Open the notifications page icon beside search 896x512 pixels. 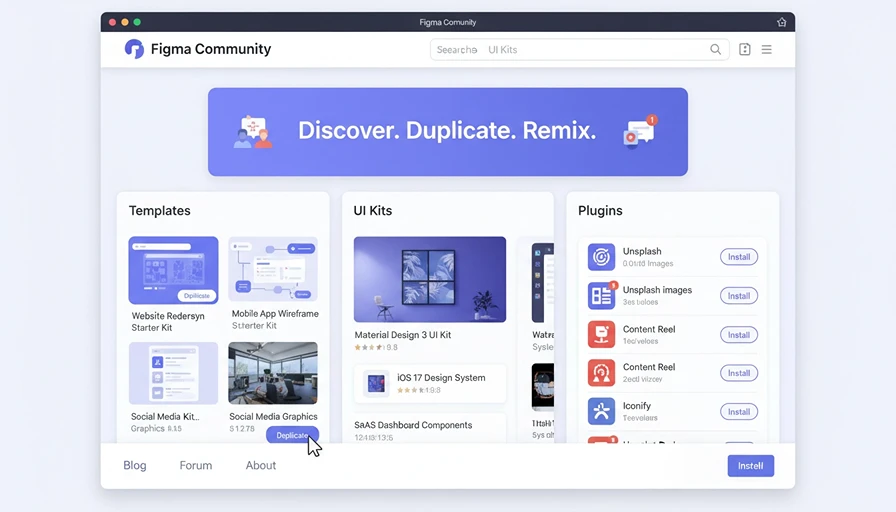pyautogui.click(x=745, y=50)
